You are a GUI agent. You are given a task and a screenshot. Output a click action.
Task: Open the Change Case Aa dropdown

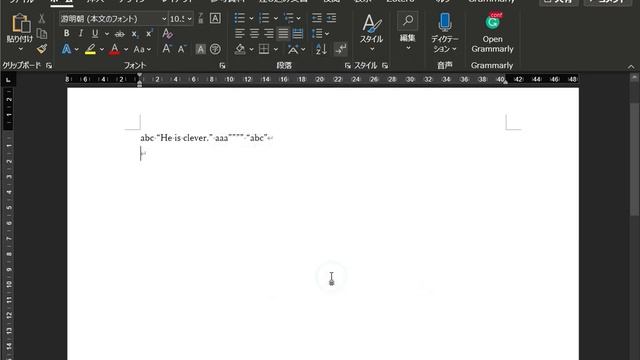pos(142,49)
